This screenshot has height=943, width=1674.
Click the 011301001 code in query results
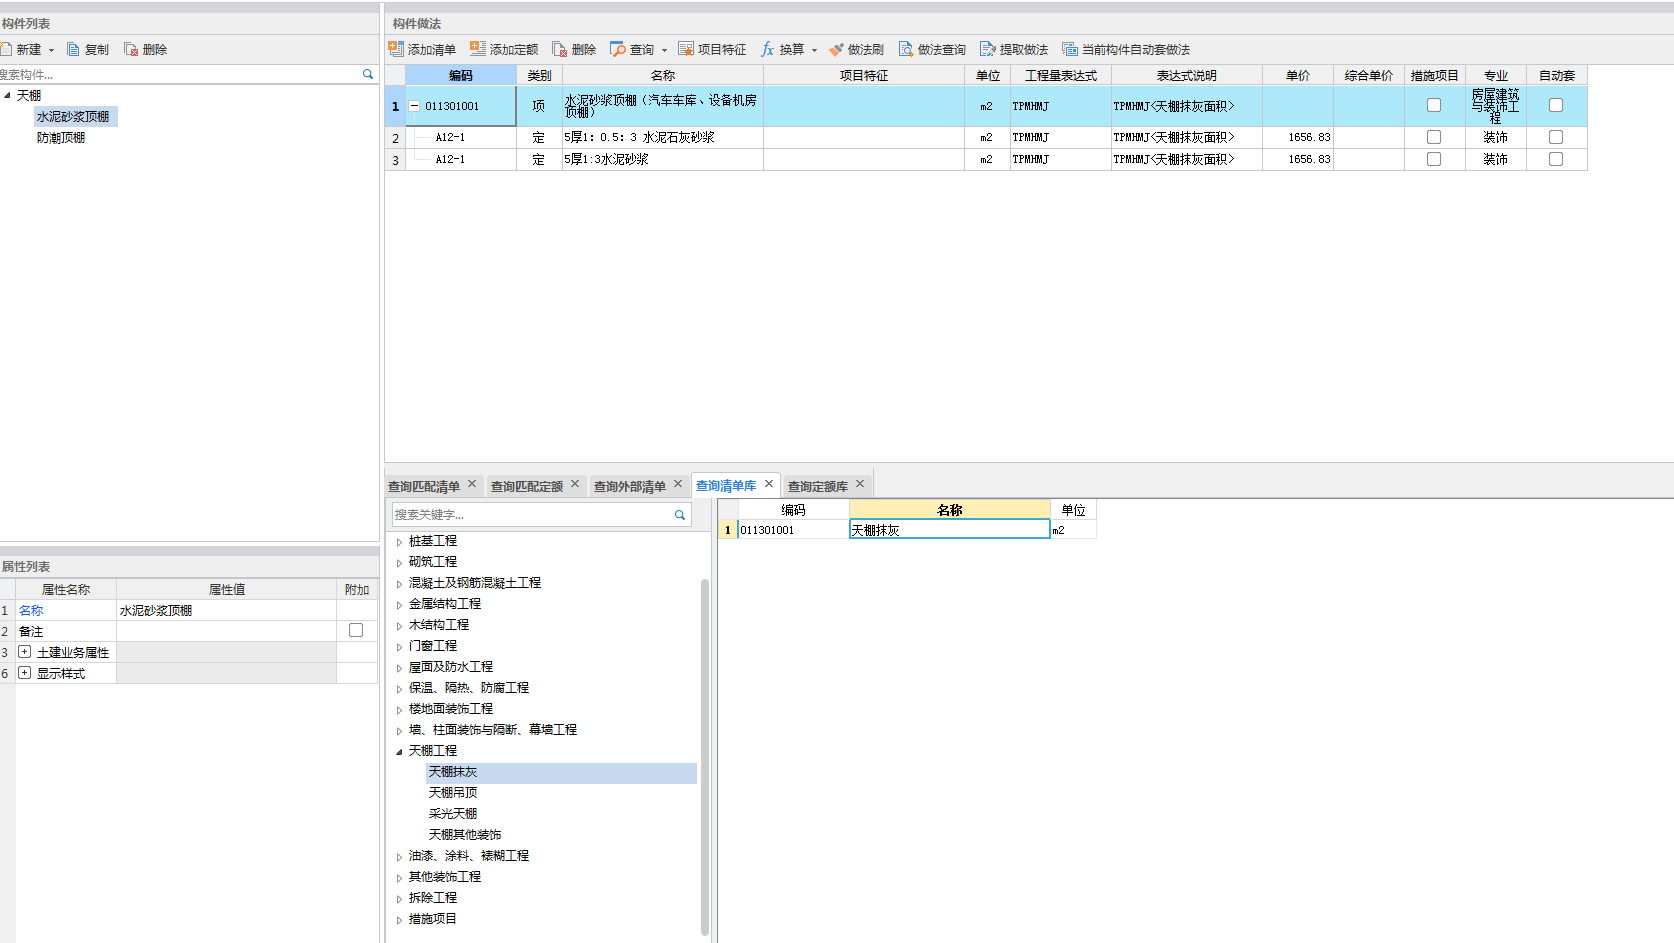794,530
